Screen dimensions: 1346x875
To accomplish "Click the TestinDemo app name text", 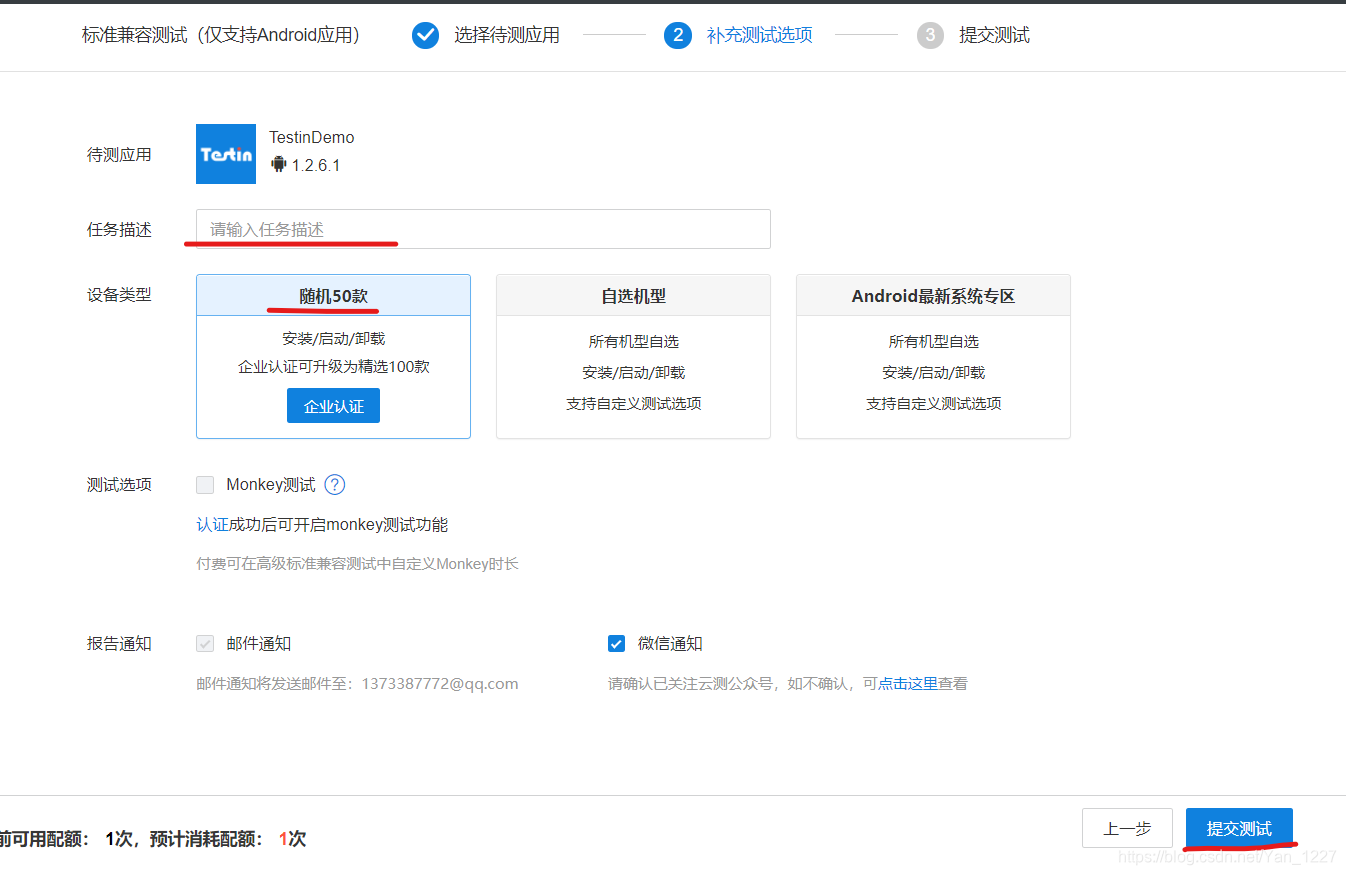I will tap(311, 137).
